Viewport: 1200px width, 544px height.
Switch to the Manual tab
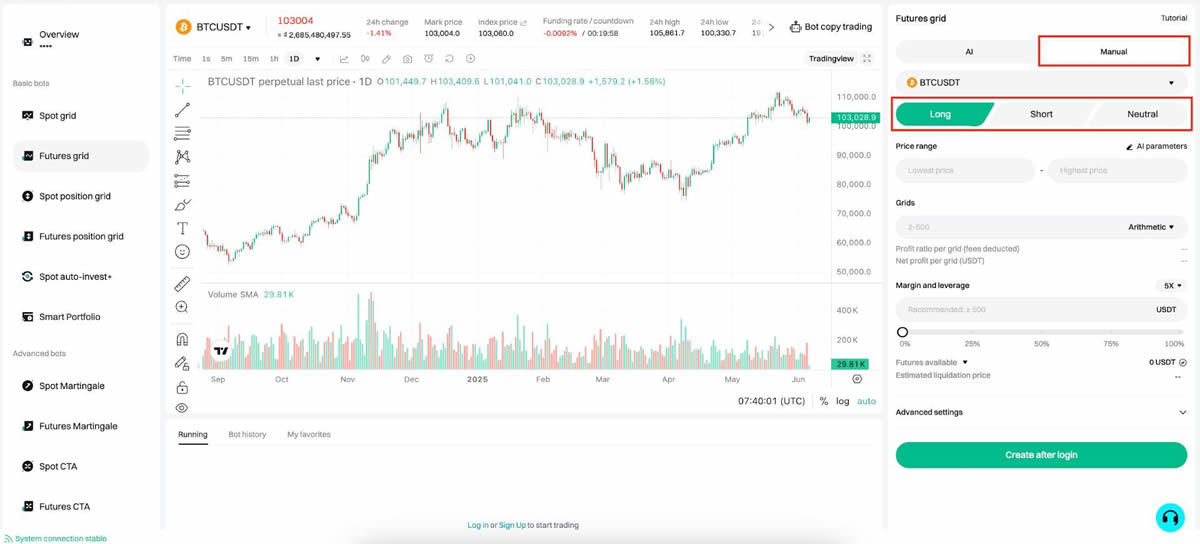(x=1114, y=51)
